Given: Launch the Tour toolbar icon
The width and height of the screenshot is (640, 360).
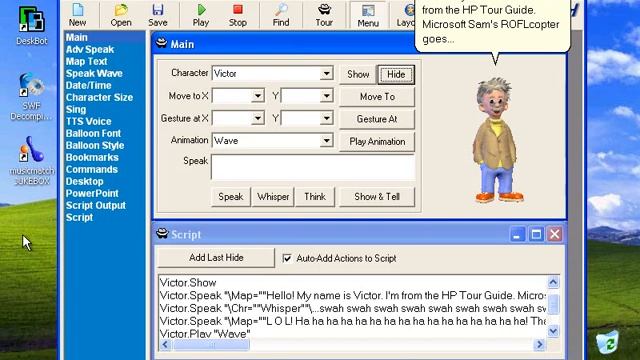Looking at the screenshot, I should (324, 15).
